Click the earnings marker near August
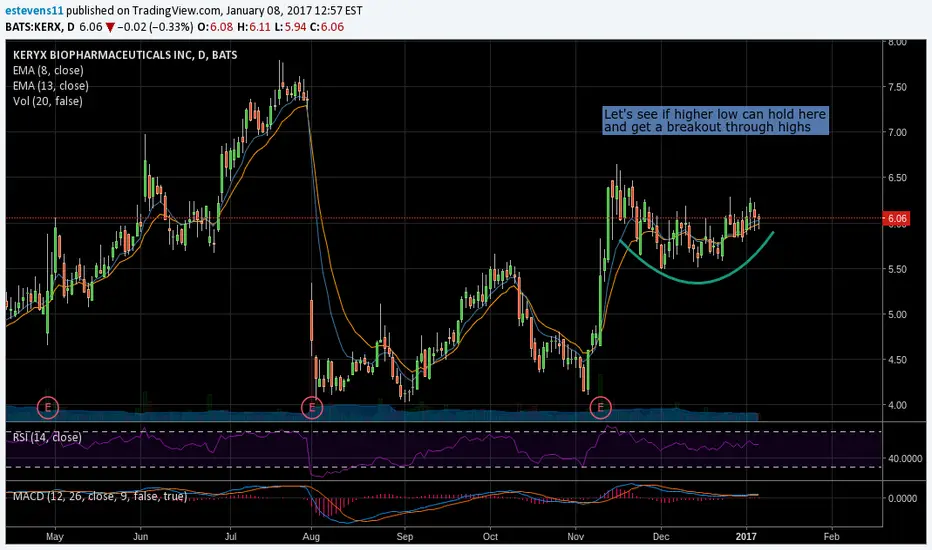932x550 pixels. pos(312,407)
